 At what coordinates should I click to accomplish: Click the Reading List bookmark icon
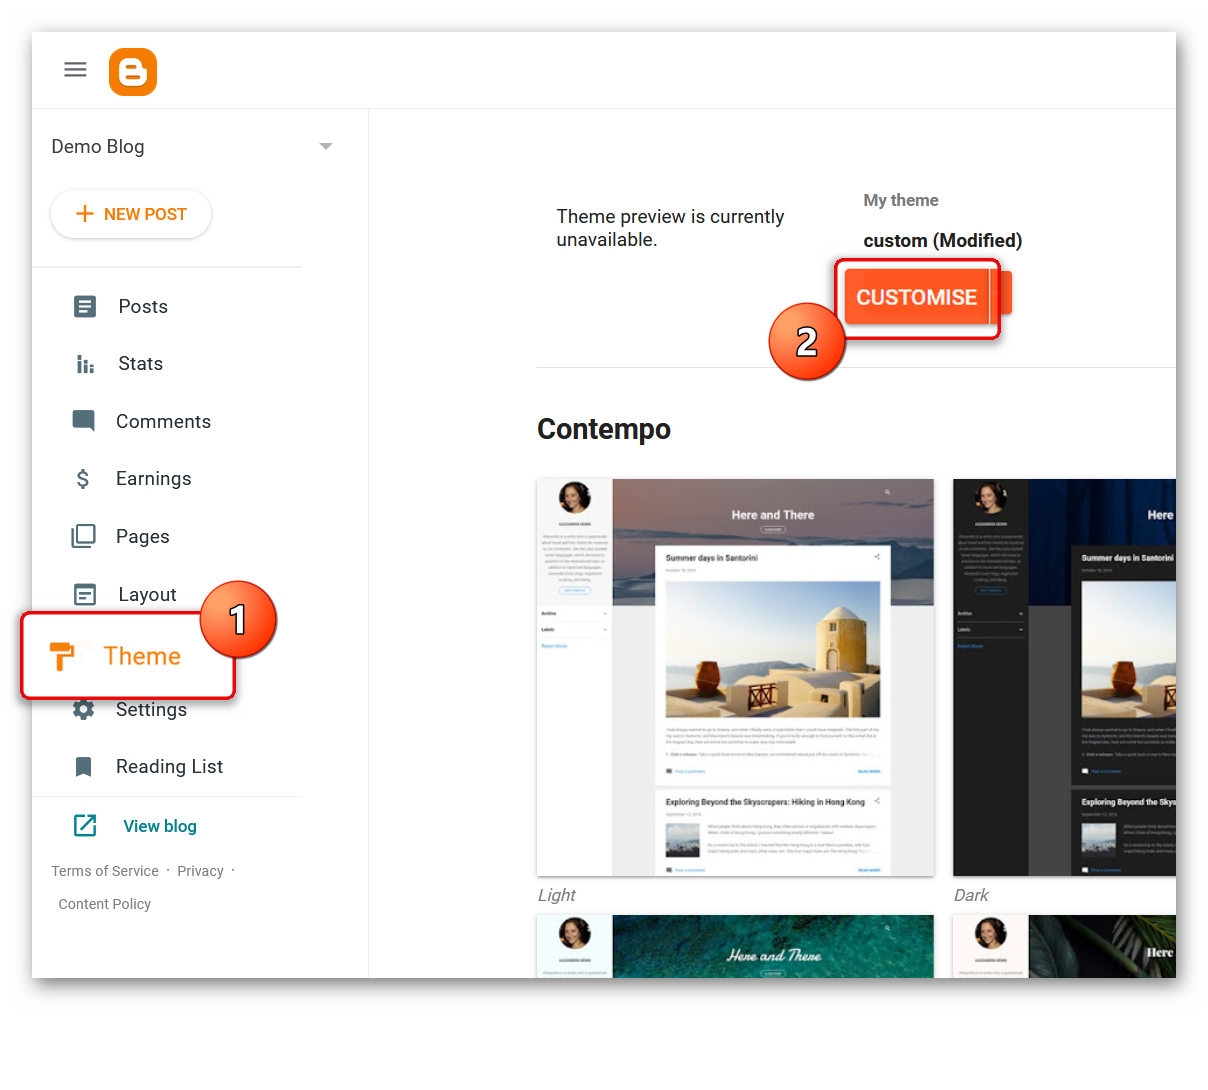84,766
